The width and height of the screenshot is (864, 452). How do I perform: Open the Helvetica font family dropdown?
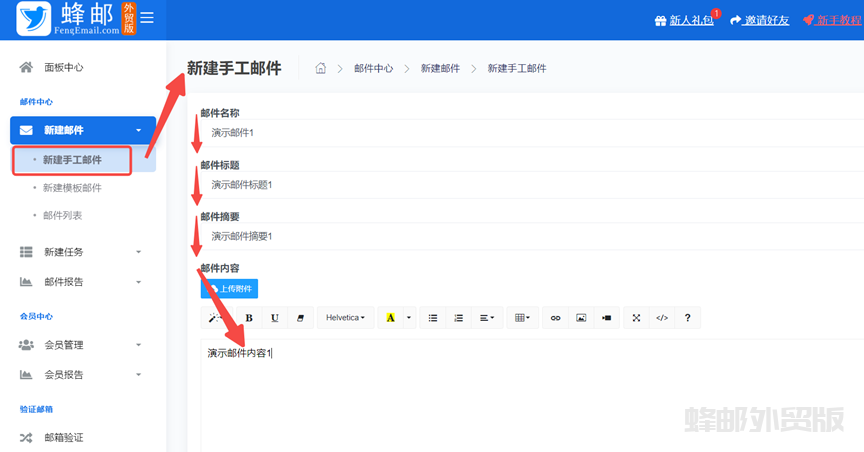click(346, 318)
